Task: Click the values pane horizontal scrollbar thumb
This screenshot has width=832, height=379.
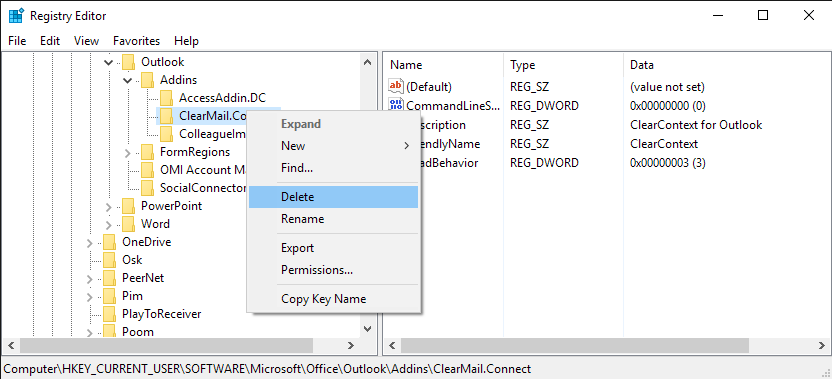Action: click(575, 346)
